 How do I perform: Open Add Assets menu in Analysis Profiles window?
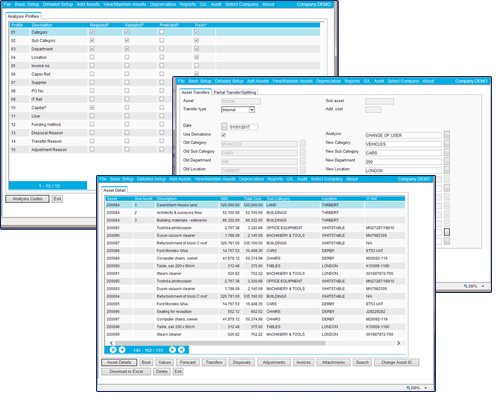point(88,4)
